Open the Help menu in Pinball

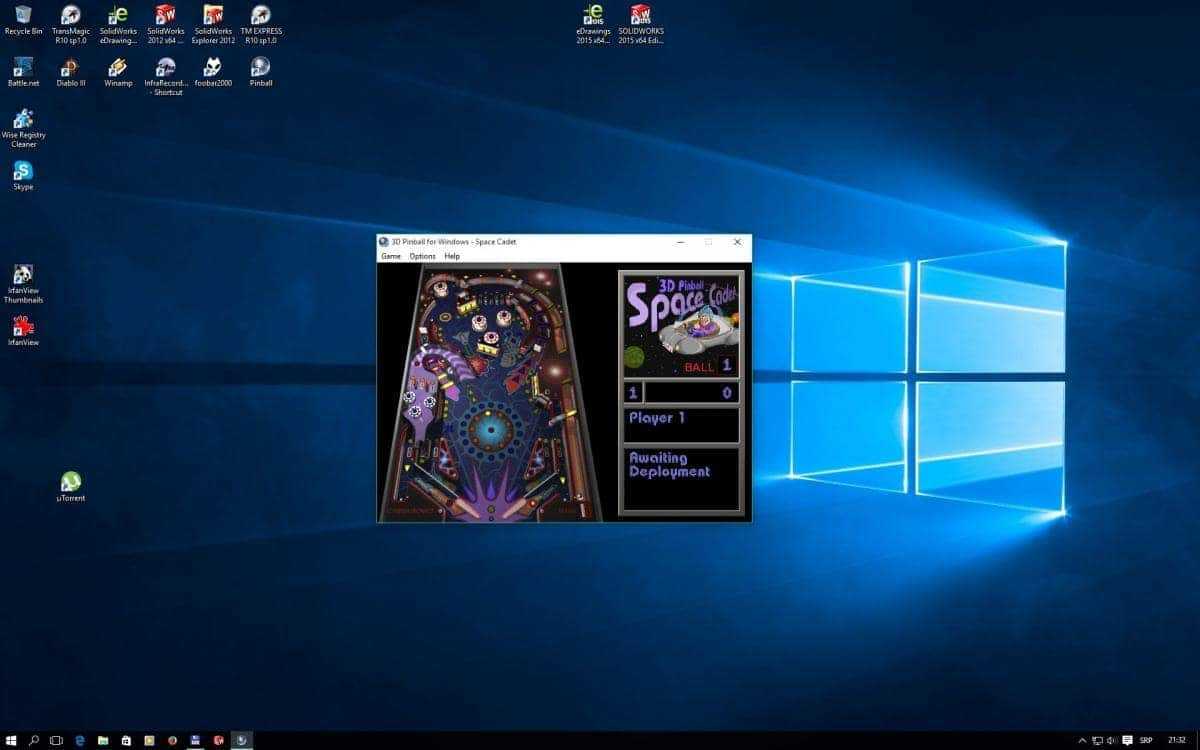[452, 256]
